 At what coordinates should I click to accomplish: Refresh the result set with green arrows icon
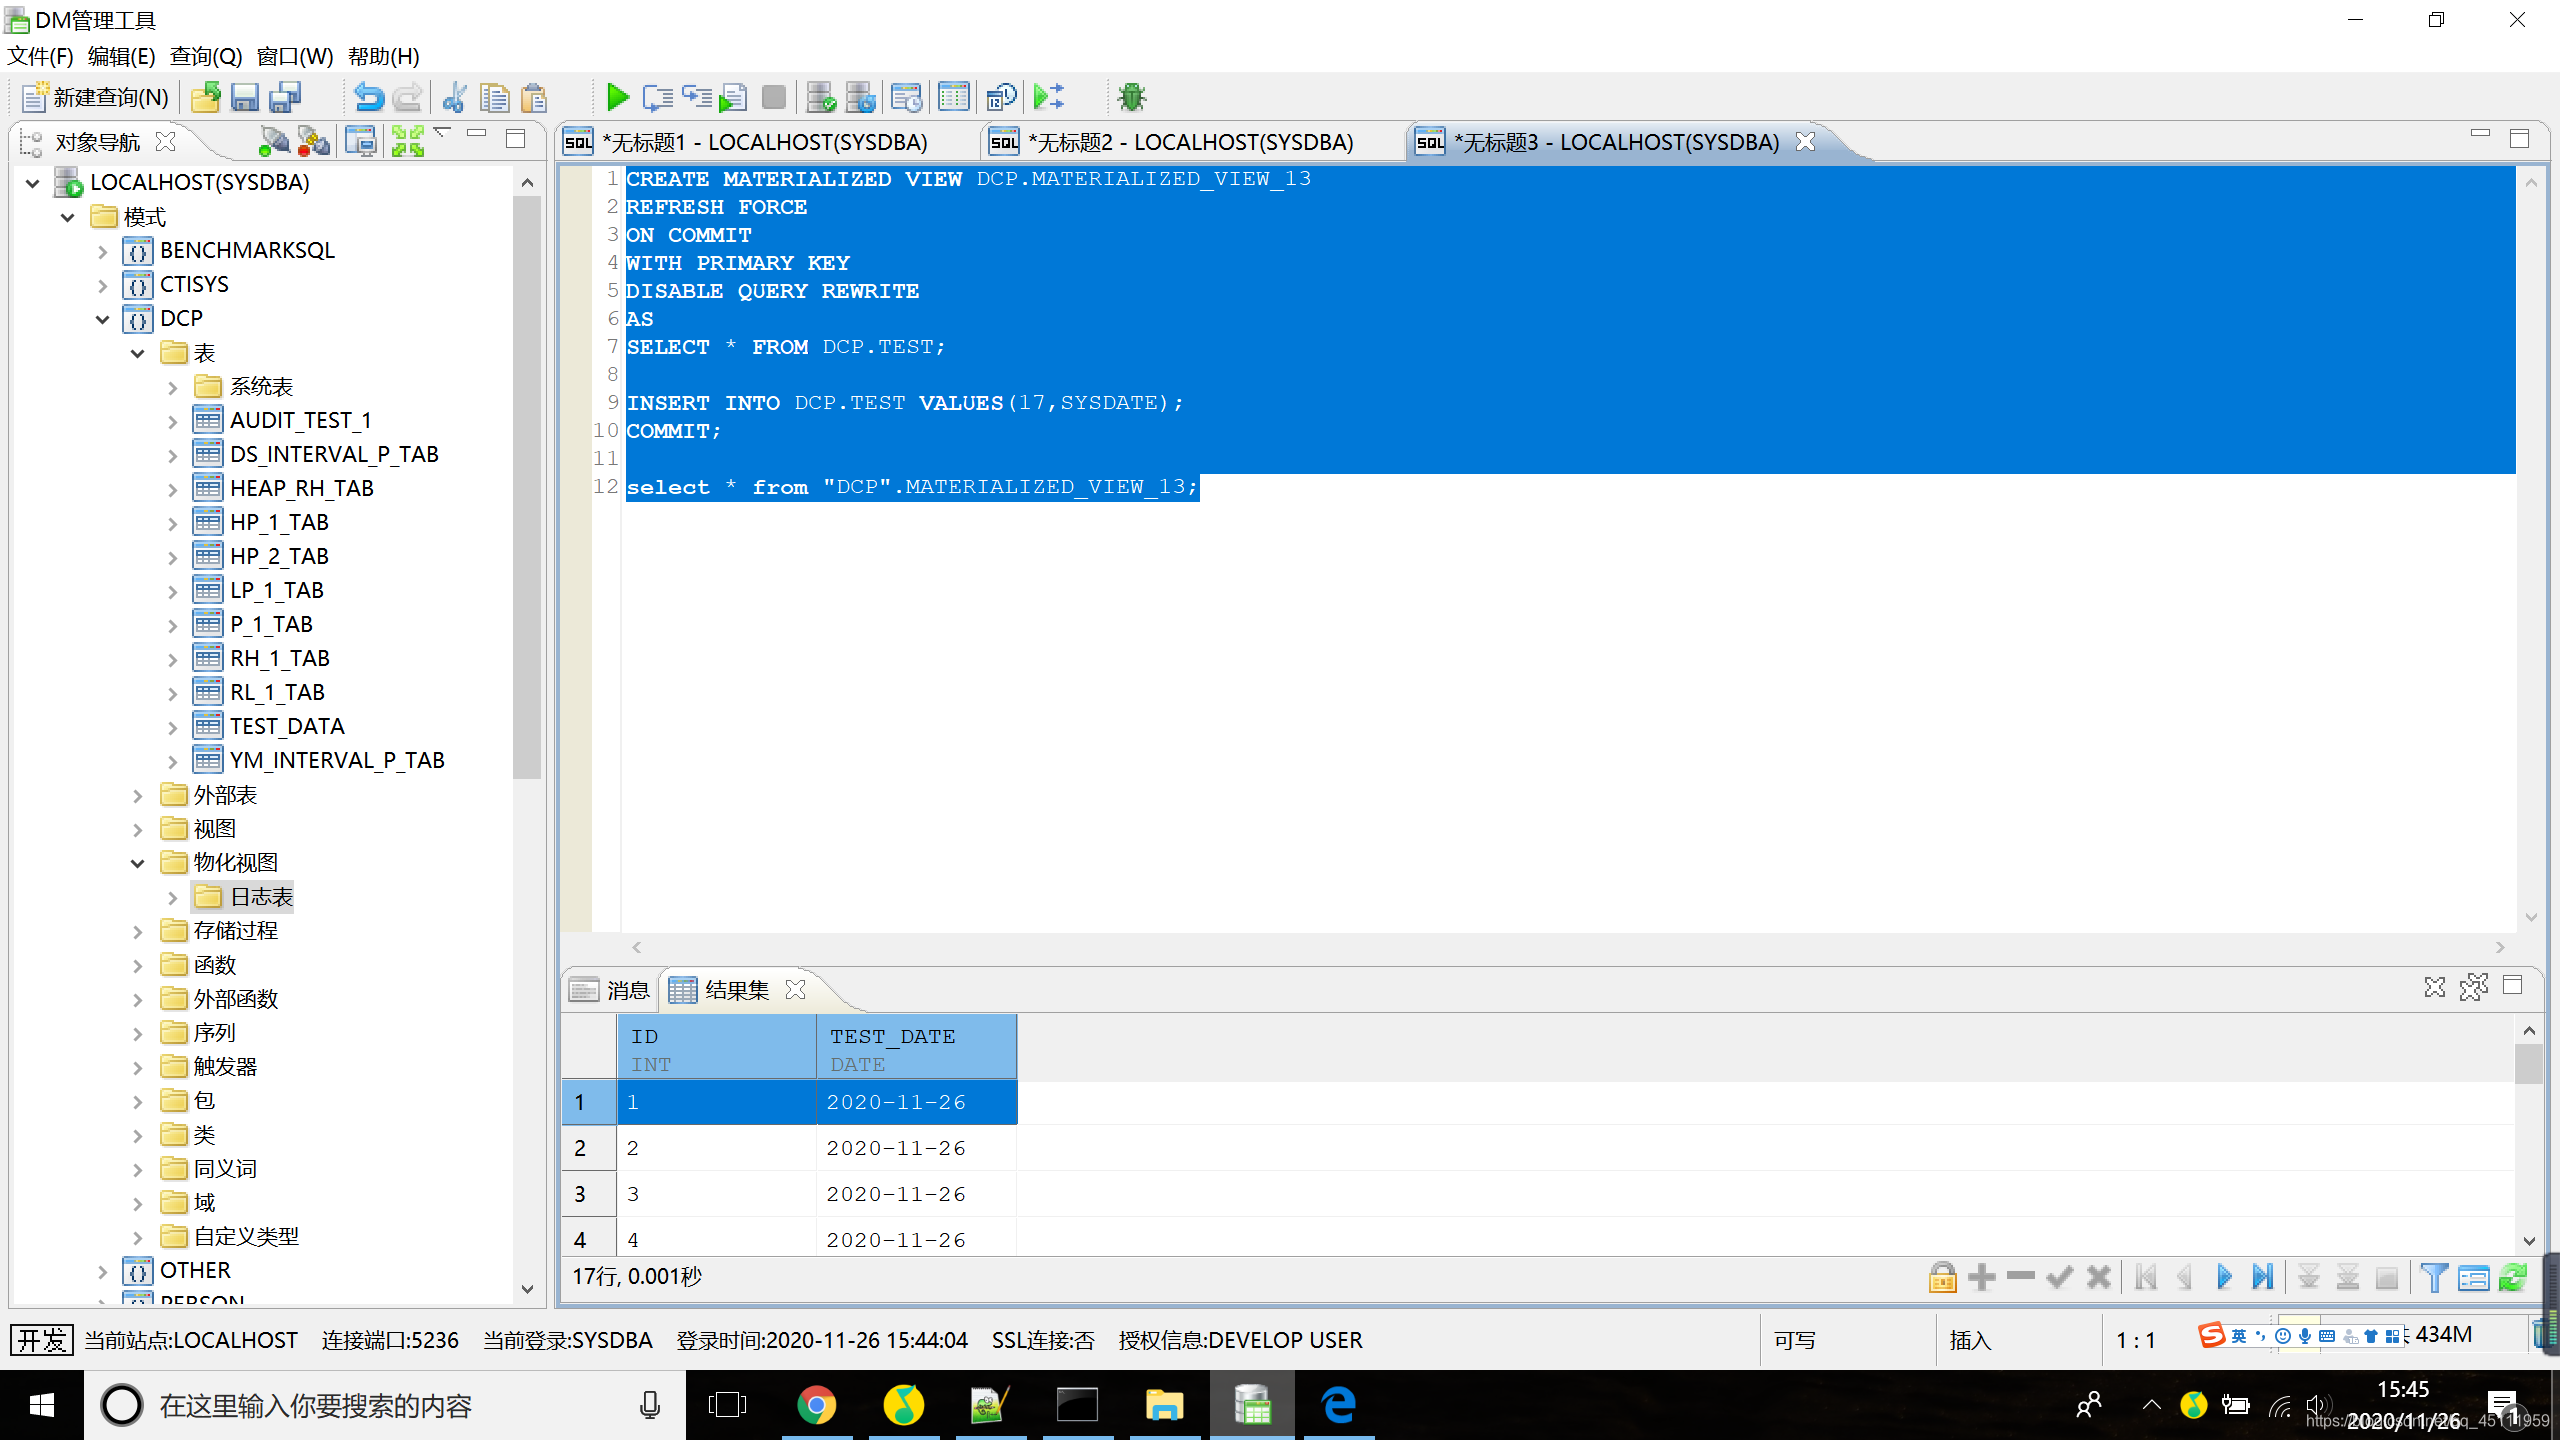point(2513,1277)
